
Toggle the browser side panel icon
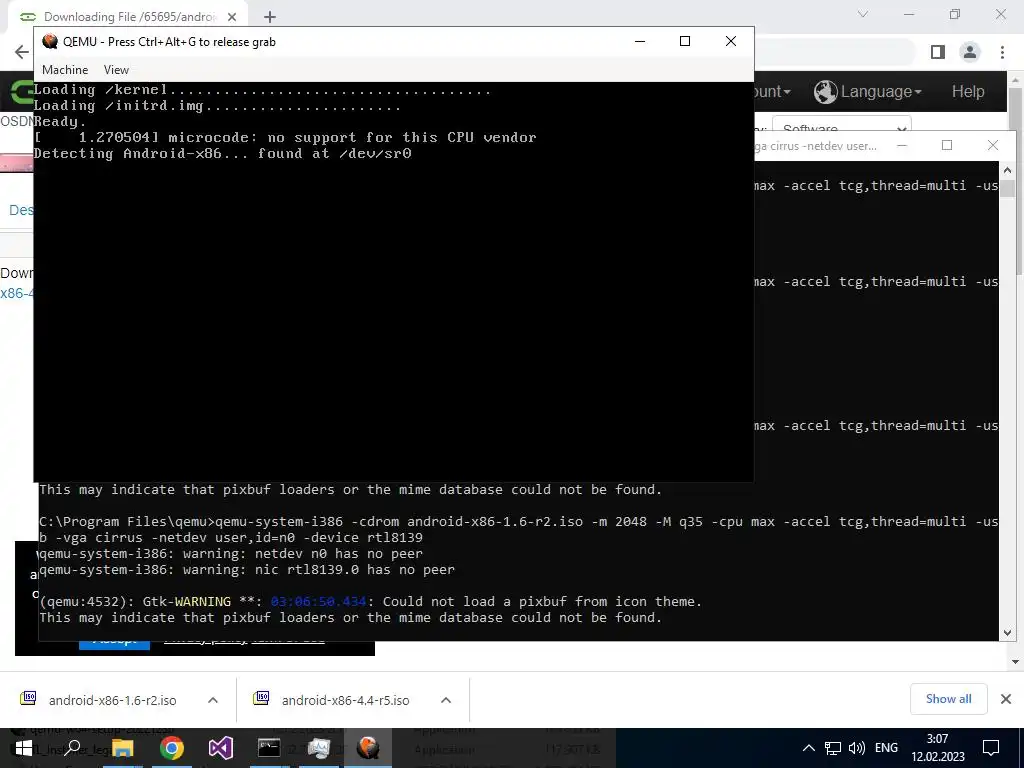938,52
